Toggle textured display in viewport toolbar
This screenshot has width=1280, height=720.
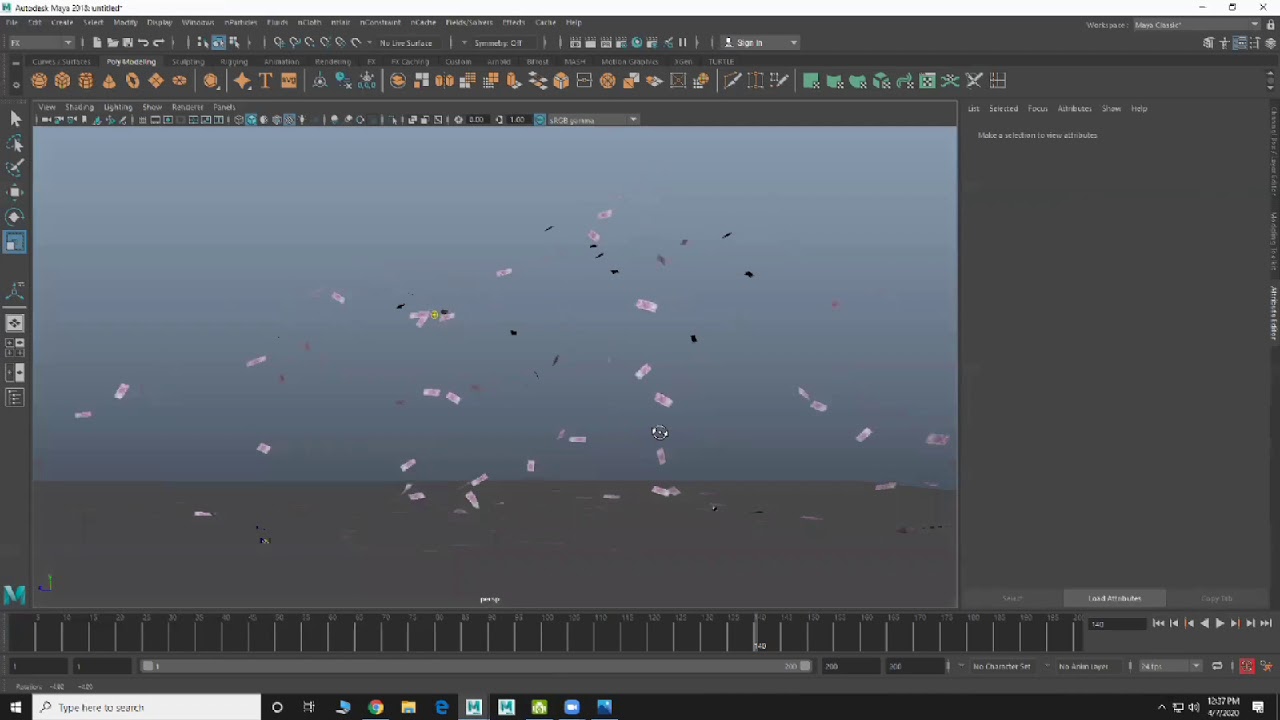point(290,120)
